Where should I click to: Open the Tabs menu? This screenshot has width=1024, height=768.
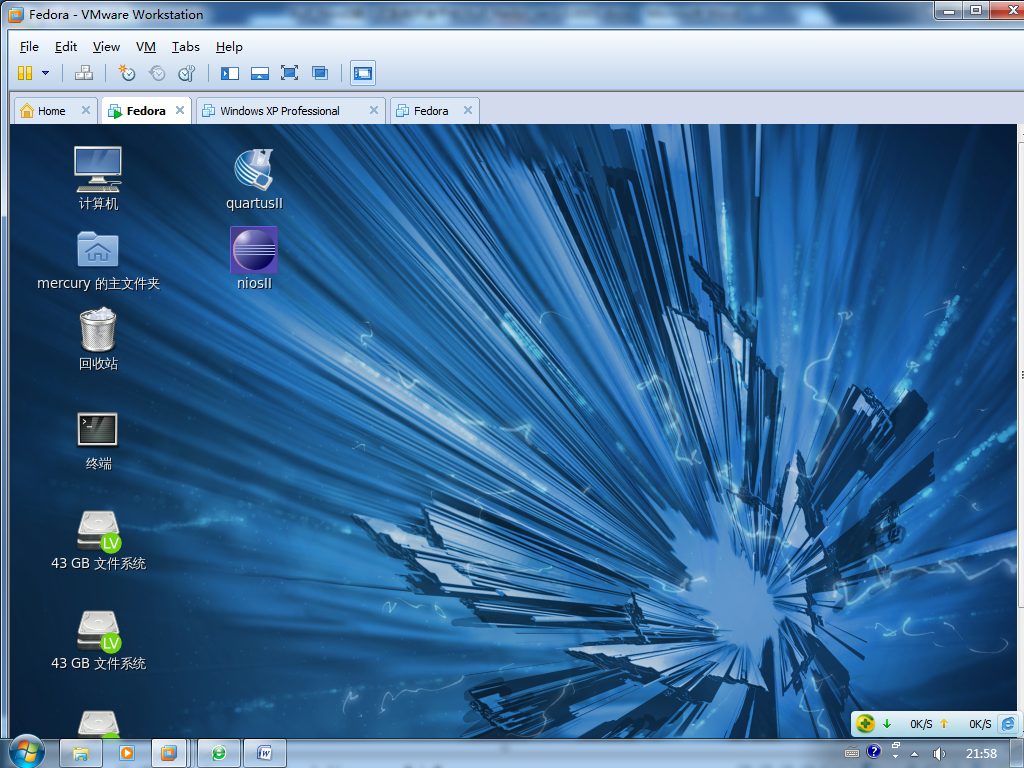coord(185,47)
